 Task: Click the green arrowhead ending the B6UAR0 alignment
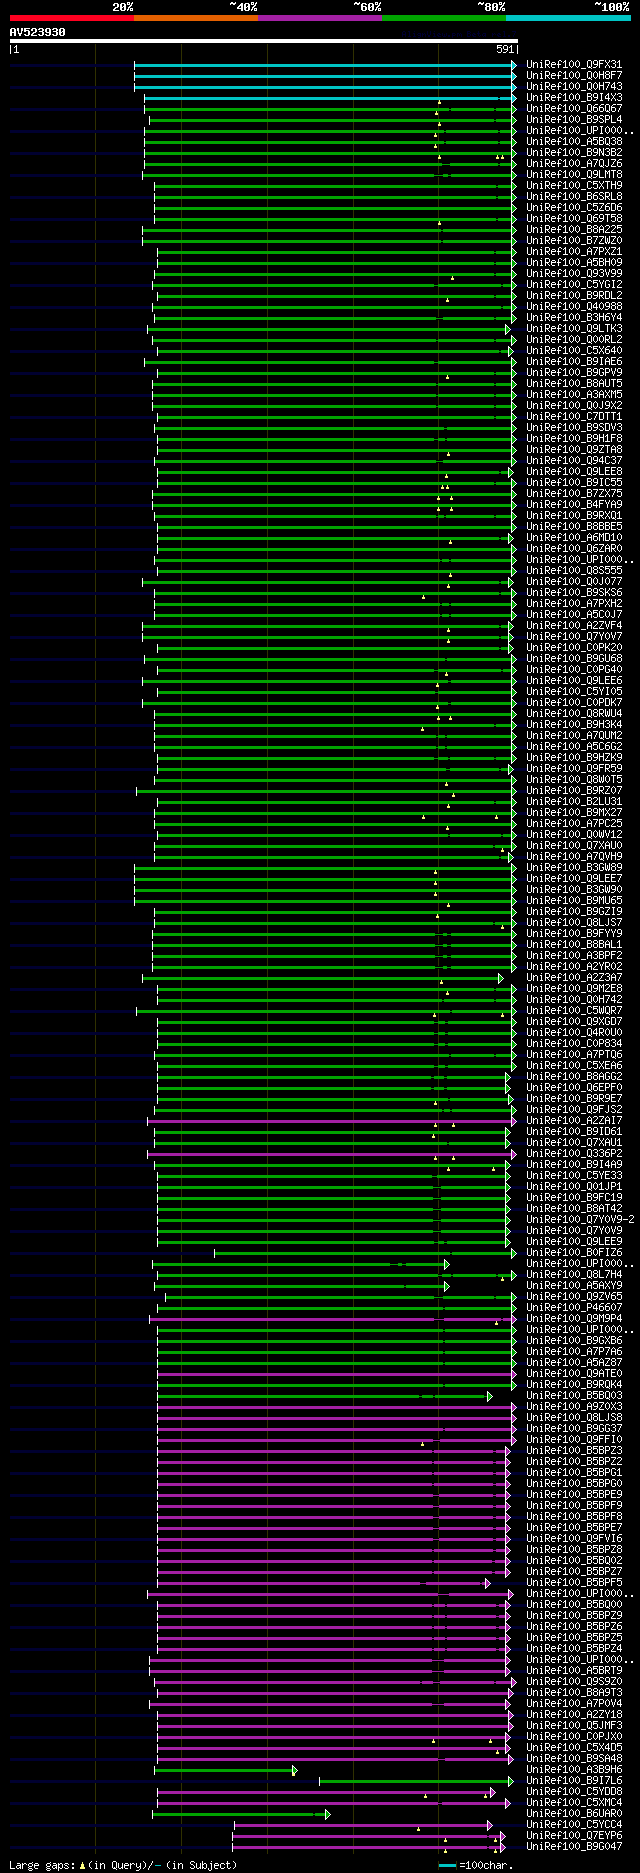click(x=328, y=1813)
